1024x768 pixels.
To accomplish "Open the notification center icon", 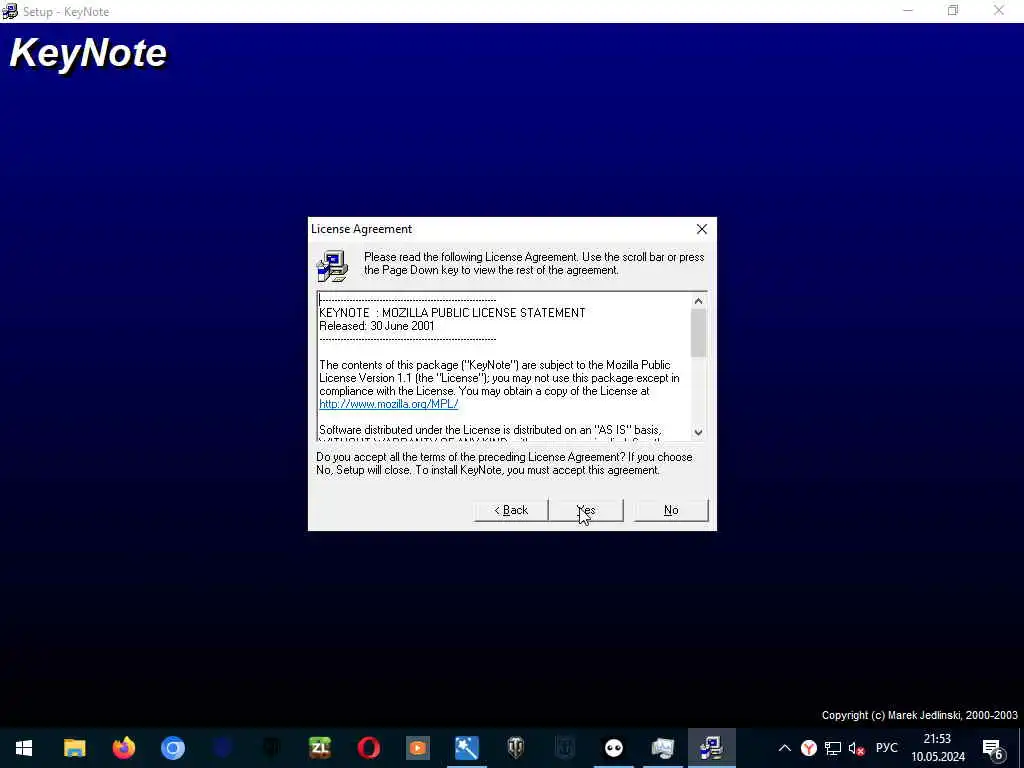I will 993,748.
